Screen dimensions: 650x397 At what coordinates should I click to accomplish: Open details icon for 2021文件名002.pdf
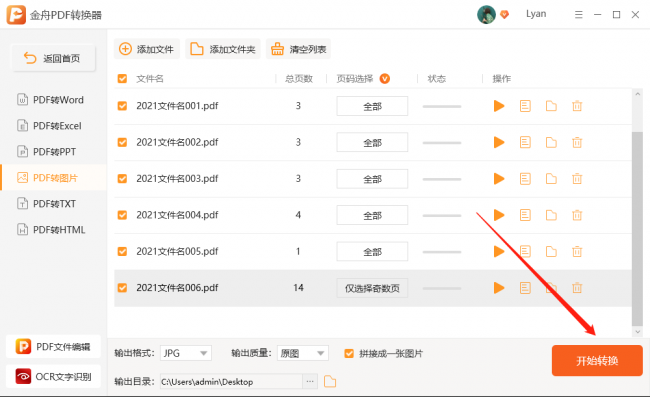[525, 143]
